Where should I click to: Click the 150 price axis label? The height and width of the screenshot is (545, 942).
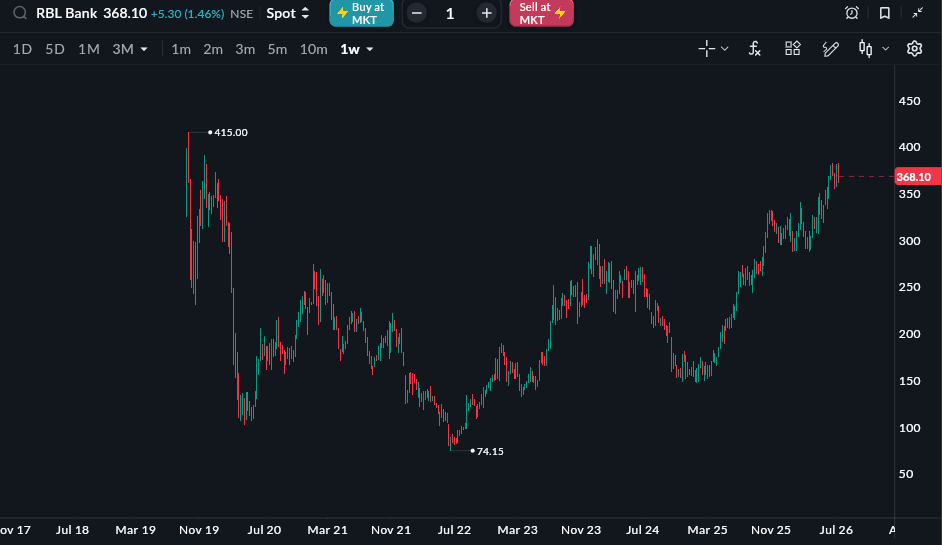910,381
